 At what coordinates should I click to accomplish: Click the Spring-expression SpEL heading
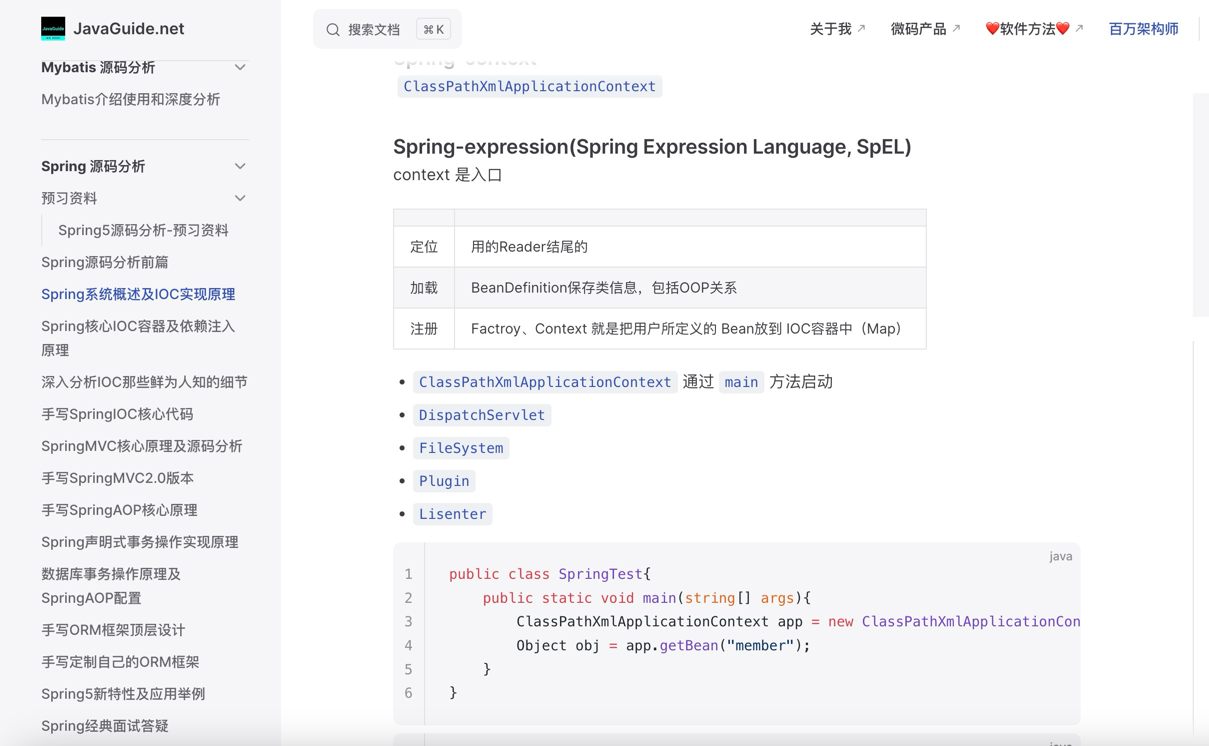click(652, 147)
